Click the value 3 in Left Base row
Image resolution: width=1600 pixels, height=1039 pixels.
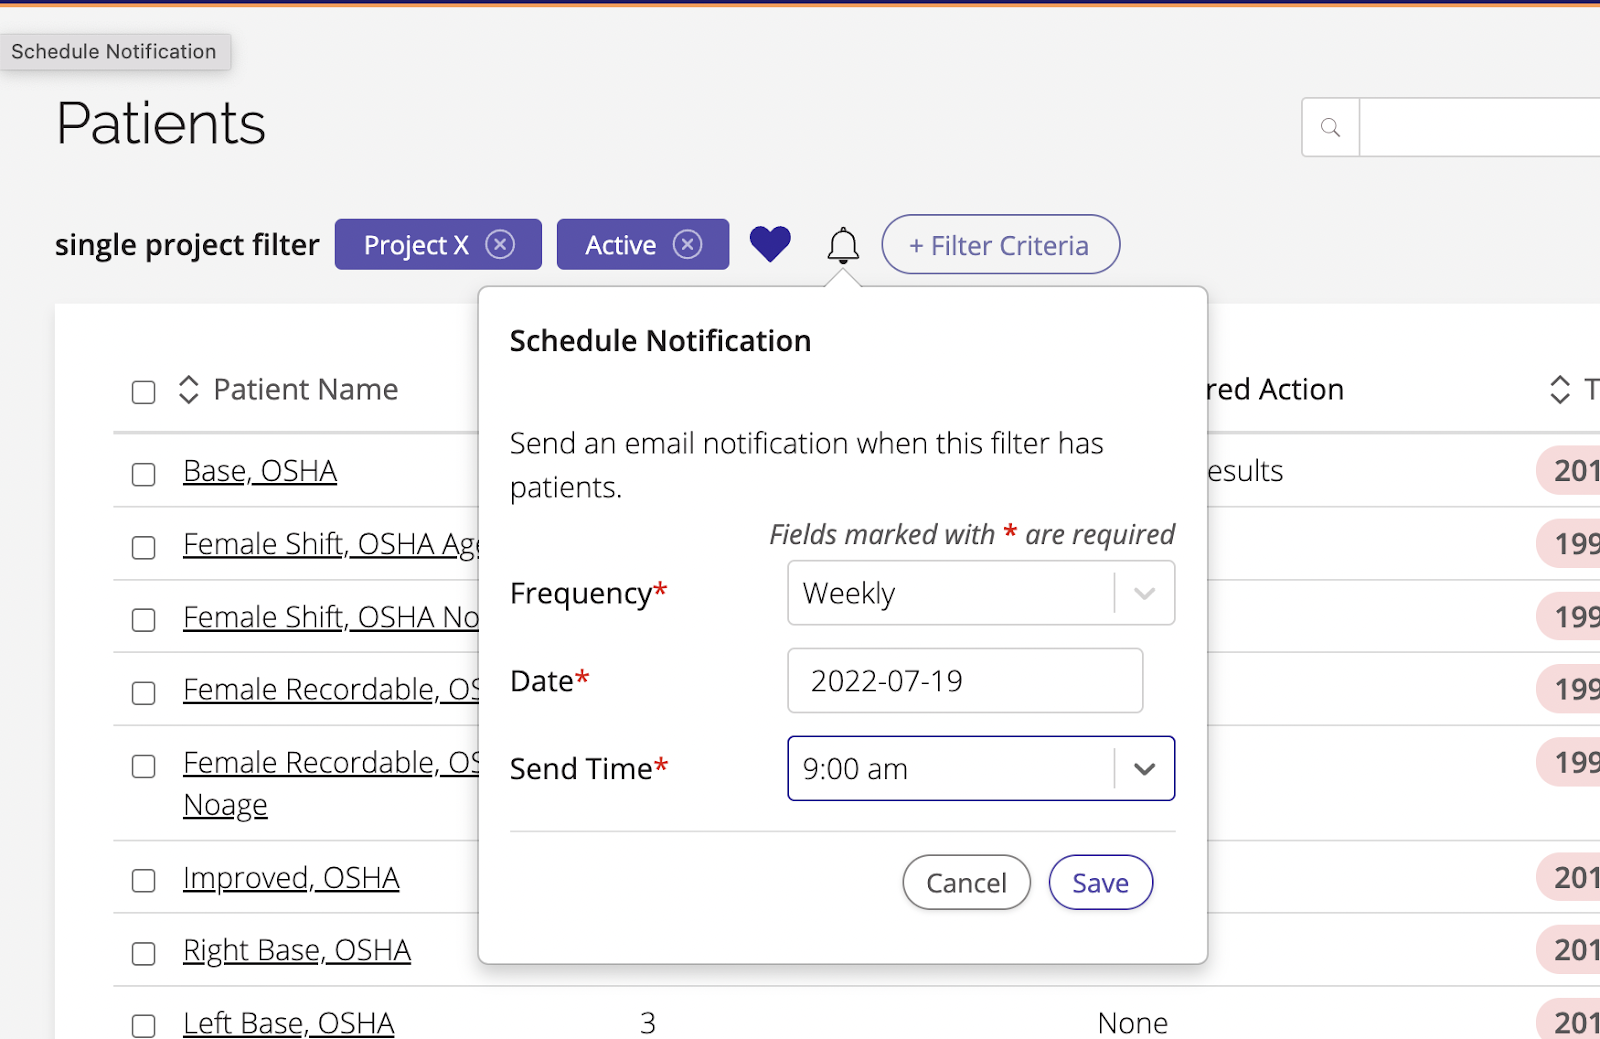(x=648, y=1022)
